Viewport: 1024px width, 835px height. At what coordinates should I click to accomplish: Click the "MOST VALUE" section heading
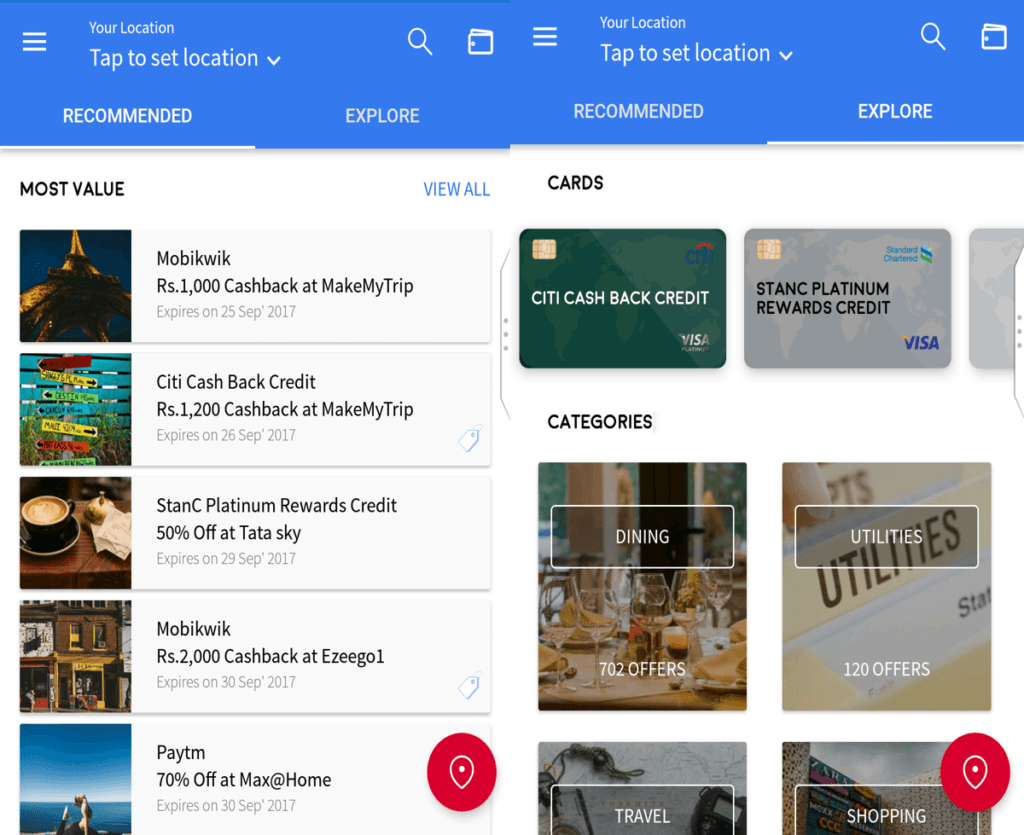[x=72, y=189]
